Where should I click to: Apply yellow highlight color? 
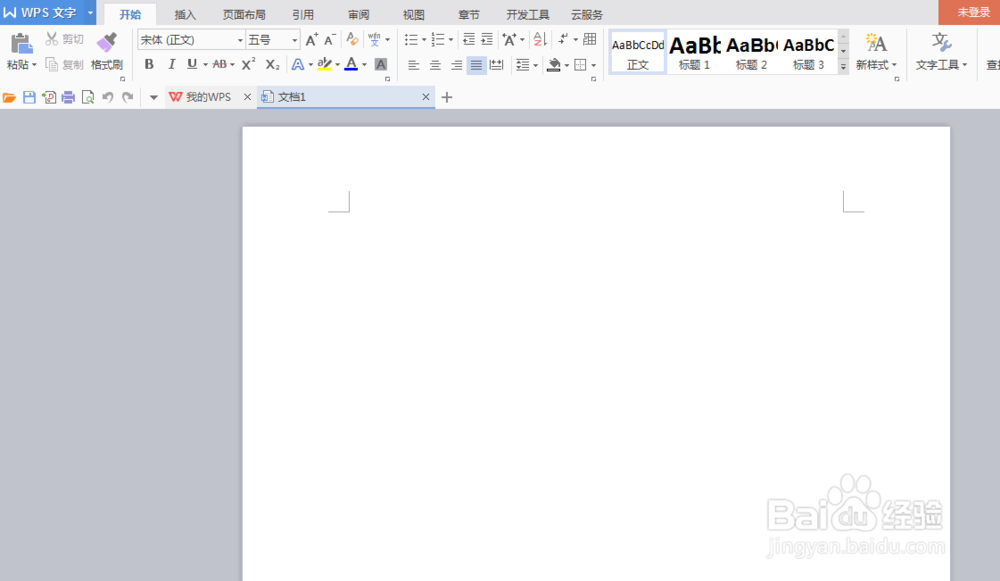pyautogui.click(x=325, y=64)
